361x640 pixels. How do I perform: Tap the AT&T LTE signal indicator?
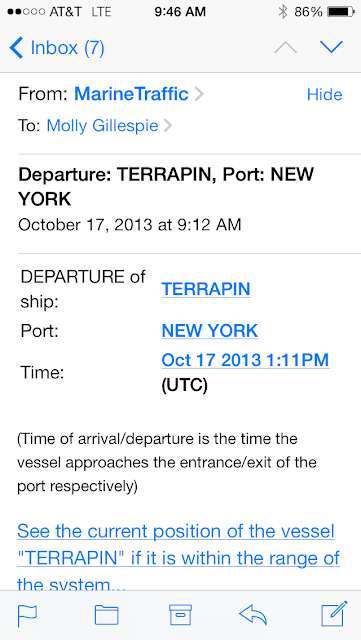(59, 12)
